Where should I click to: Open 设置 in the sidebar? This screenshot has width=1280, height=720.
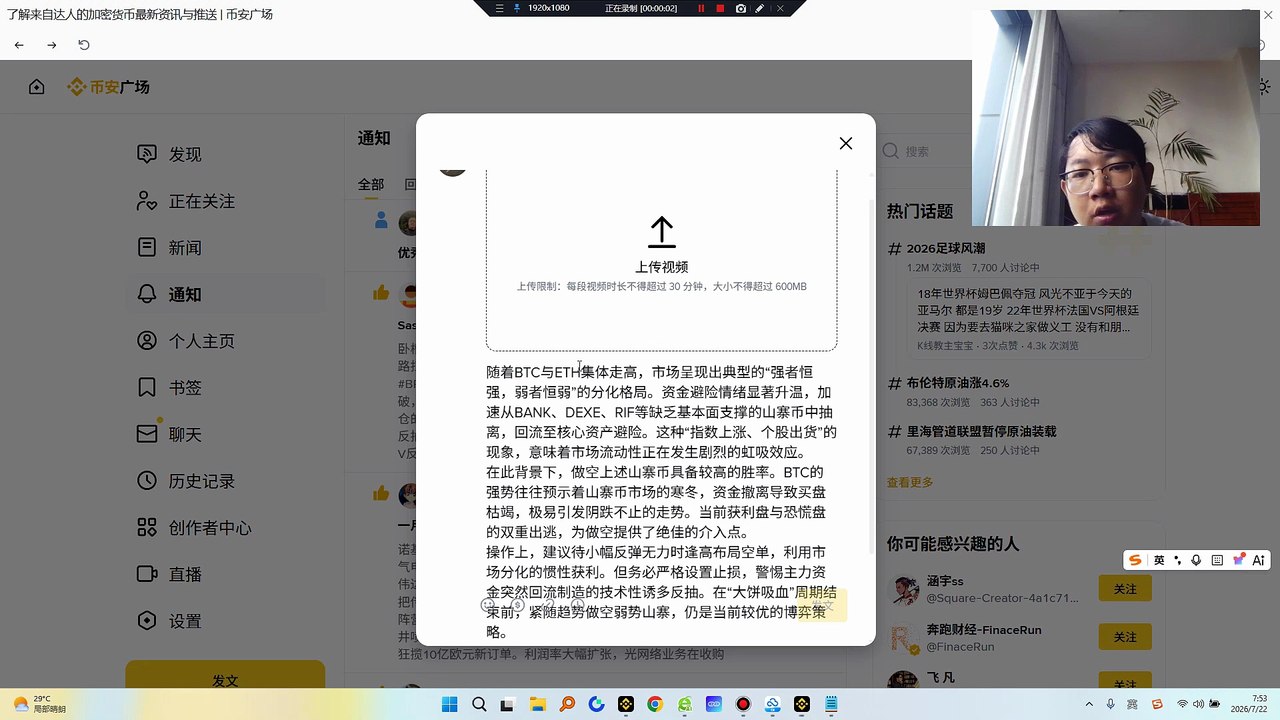(185, 621)
